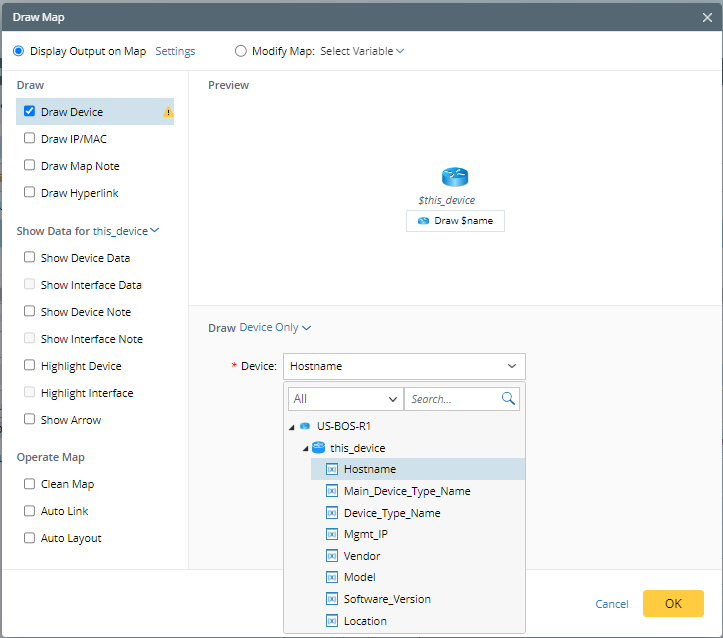
Task: Expand the Device Only draw mode dropdown
Action: pyautogui.click(x=275, y=327)
